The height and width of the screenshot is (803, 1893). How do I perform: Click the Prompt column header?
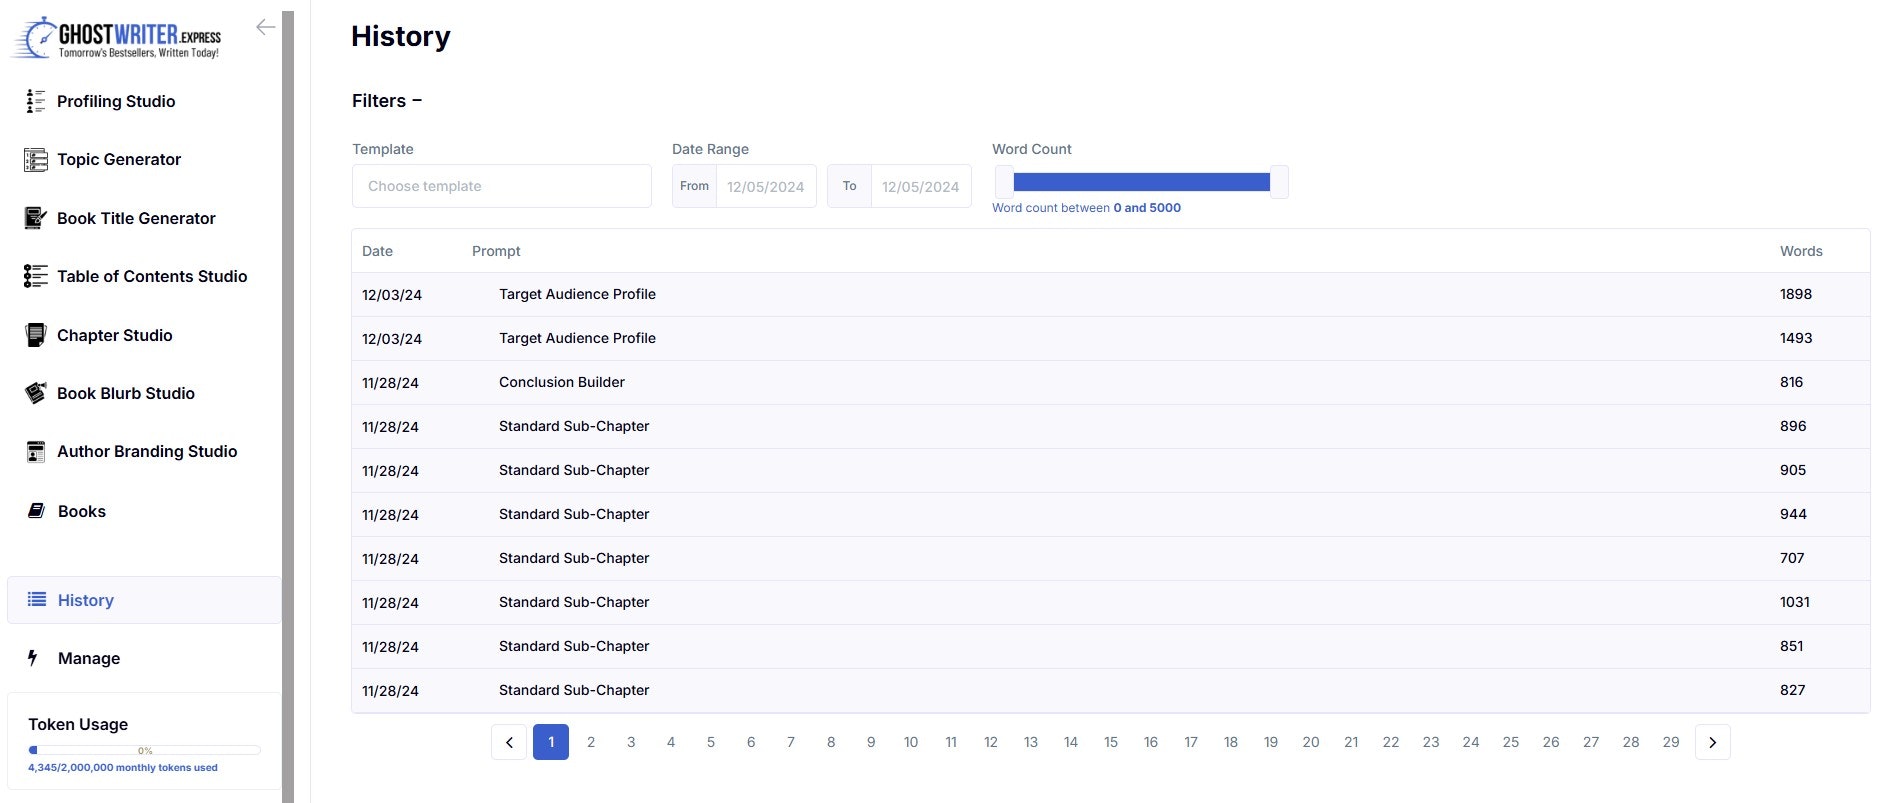pos(496,251)
